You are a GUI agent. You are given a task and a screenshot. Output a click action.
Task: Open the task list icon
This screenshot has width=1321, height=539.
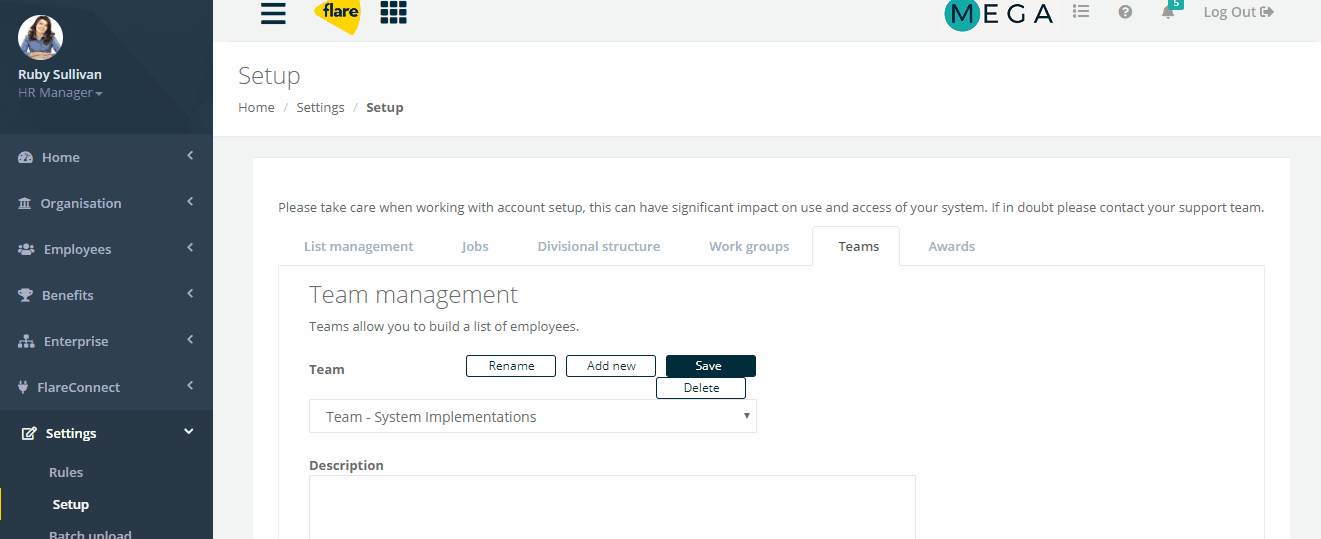coord(1081,12)
